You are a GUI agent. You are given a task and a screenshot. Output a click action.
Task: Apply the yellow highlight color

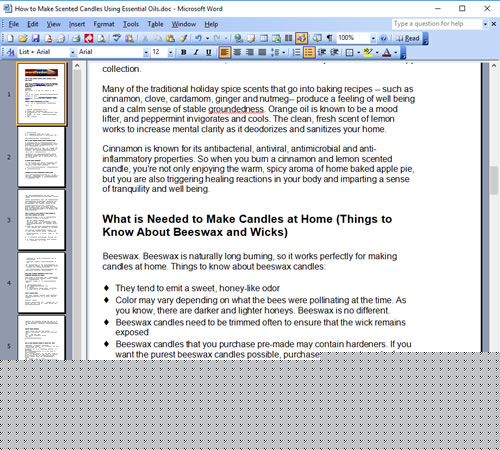tap(368, 52)
